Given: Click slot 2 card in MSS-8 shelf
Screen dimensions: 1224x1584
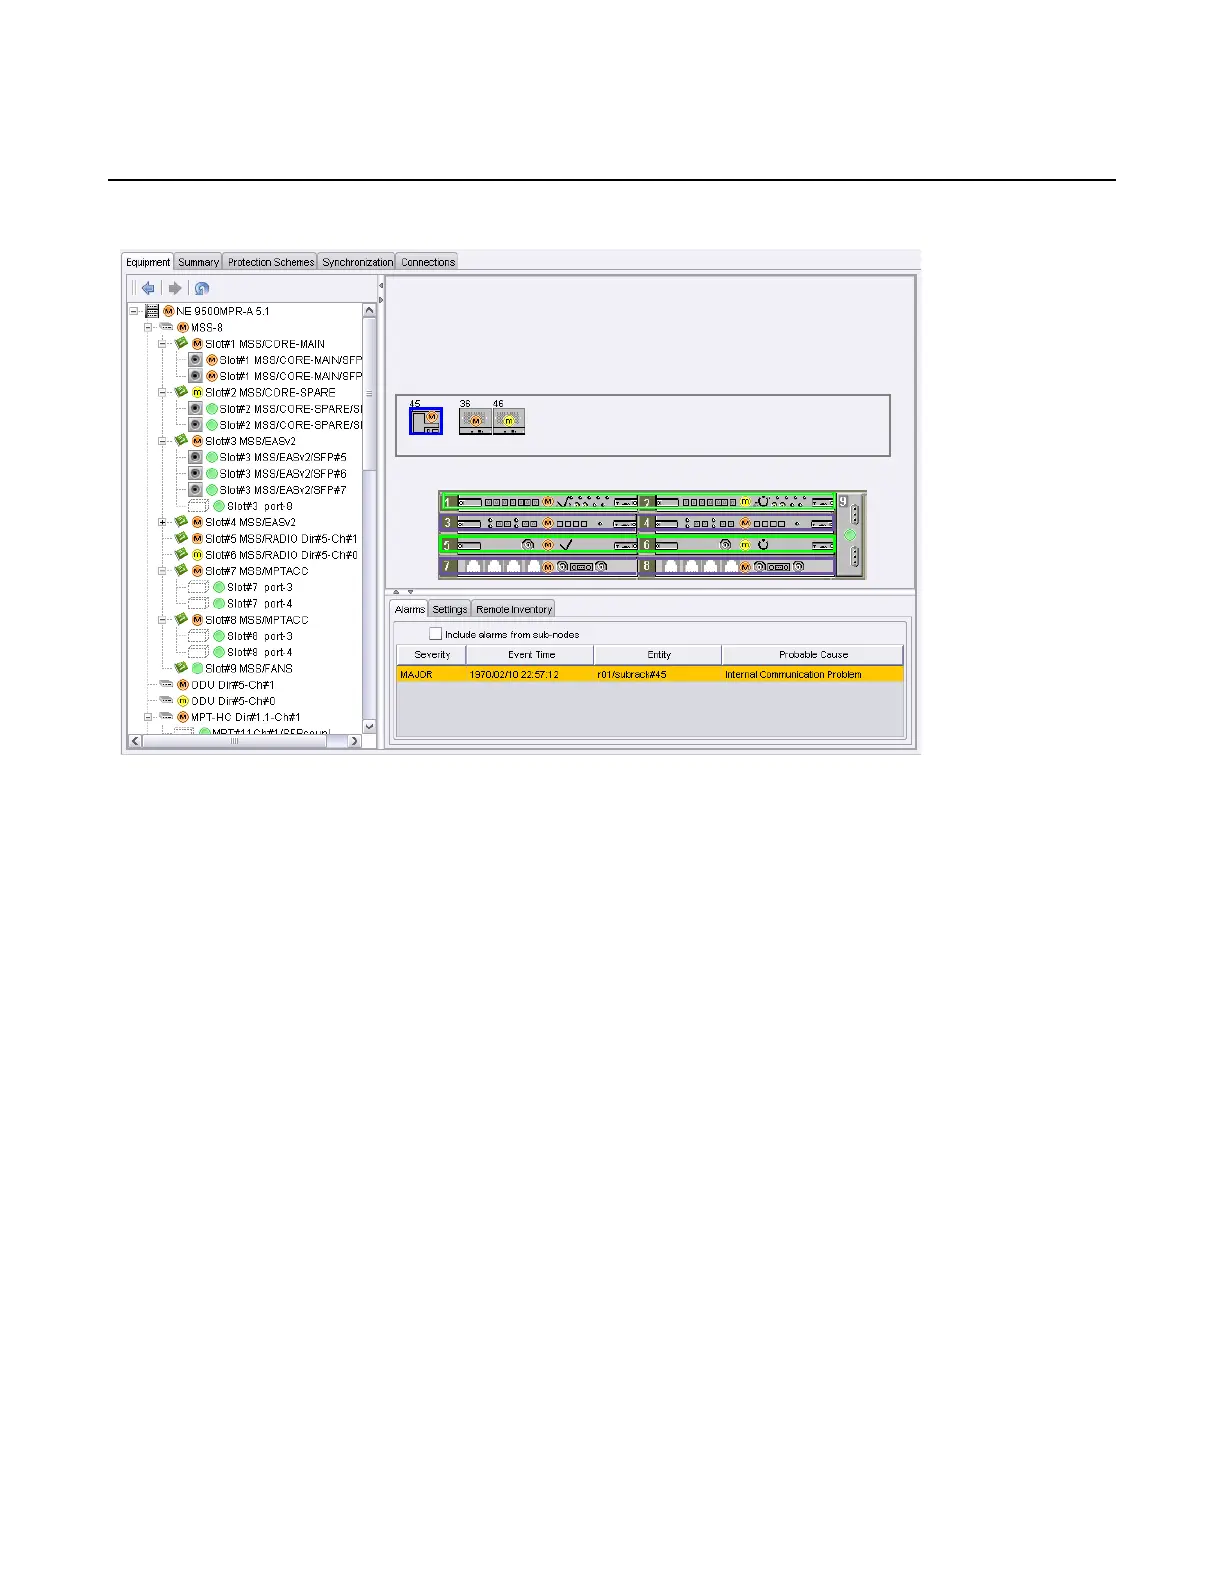Looking at the screenshot, I should [x=737, y=501].
